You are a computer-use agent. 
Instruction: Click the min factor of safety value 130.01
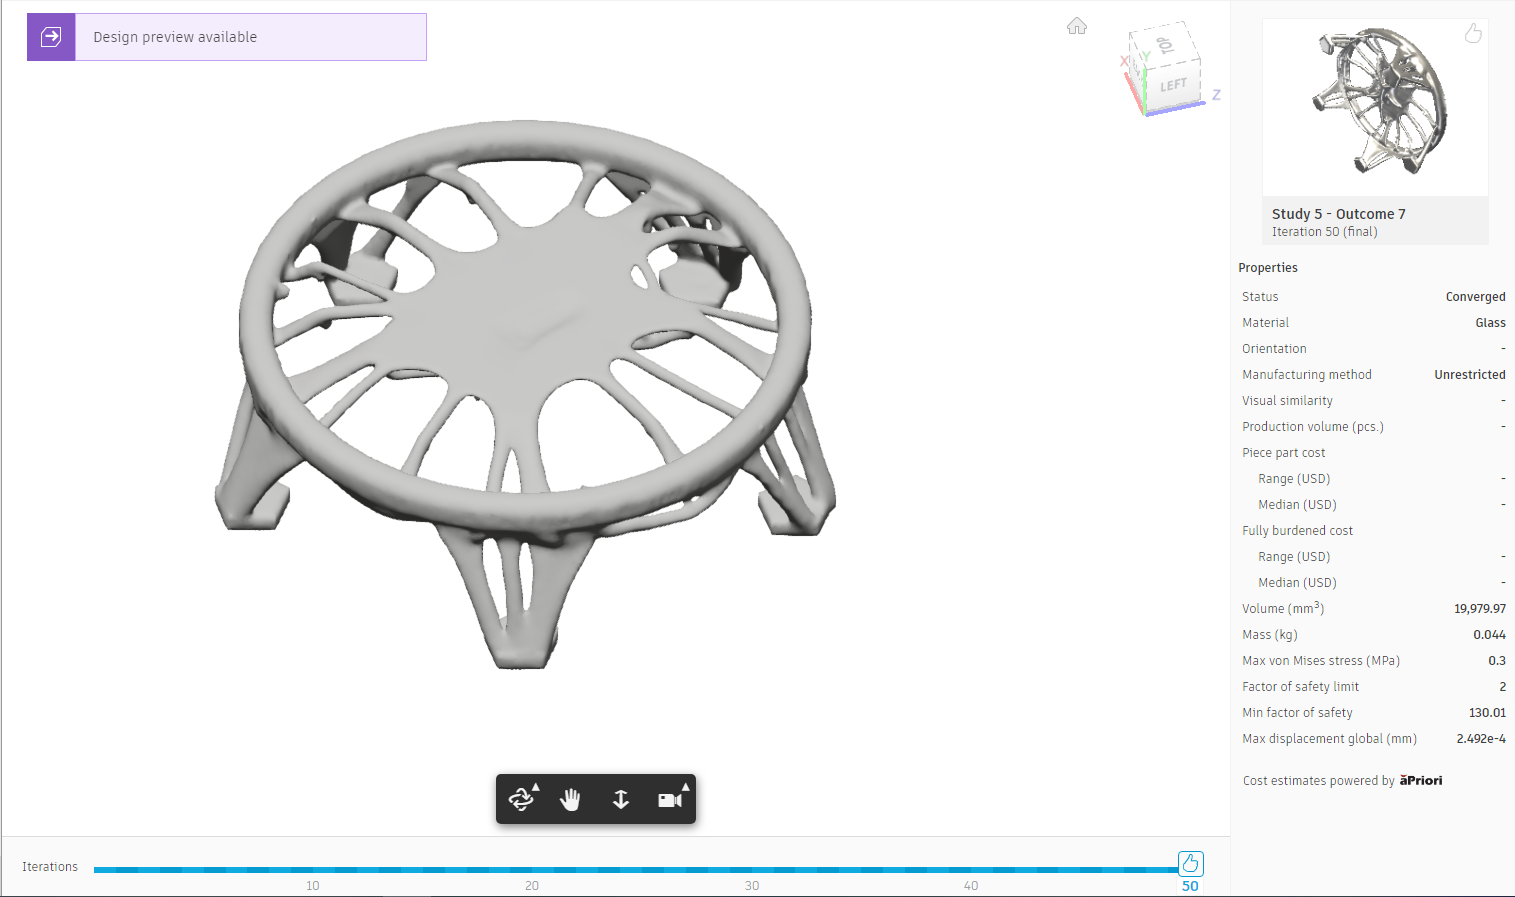coord(1487,713)
